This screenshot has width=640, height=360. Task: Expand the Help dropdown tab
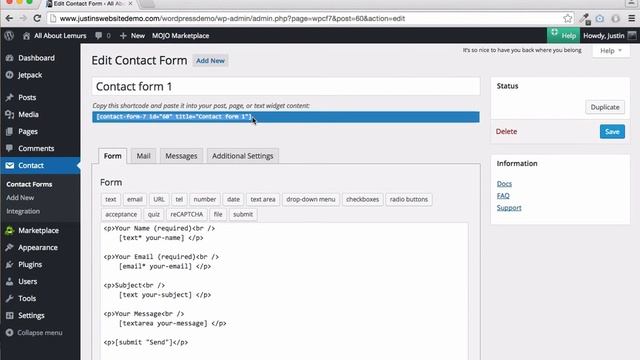611,51
